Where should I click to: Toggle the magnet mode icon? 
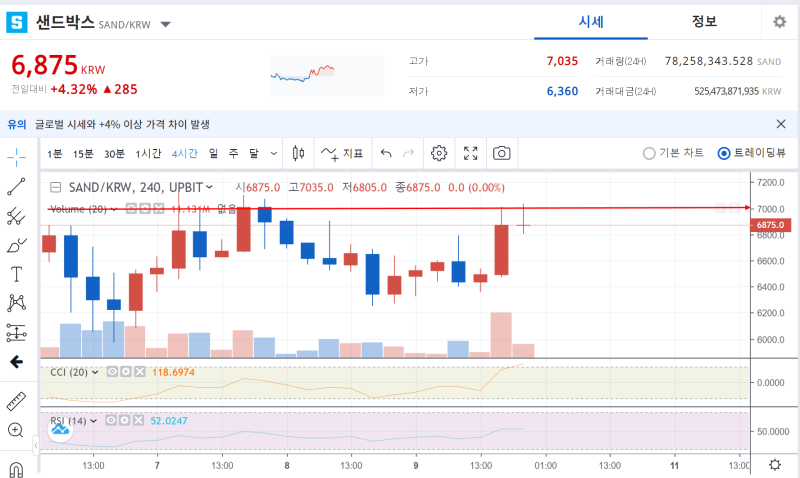point(16,468)
